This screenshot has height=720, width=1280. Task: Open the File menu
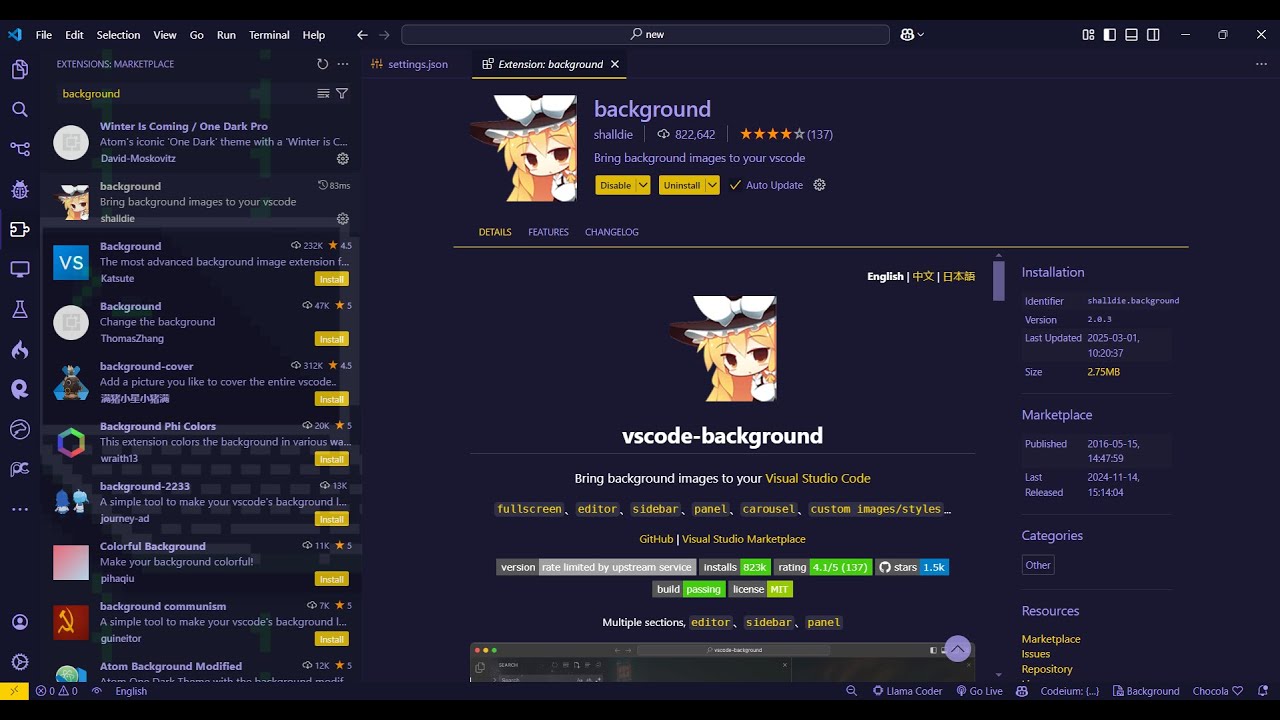coord(44,35)
